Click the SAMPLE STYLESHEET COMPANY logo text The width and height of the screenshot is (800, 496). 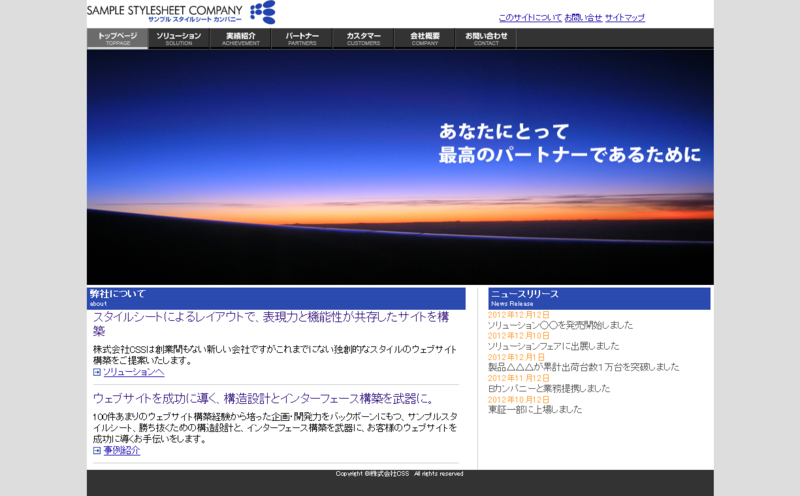[x=164, y=10]
